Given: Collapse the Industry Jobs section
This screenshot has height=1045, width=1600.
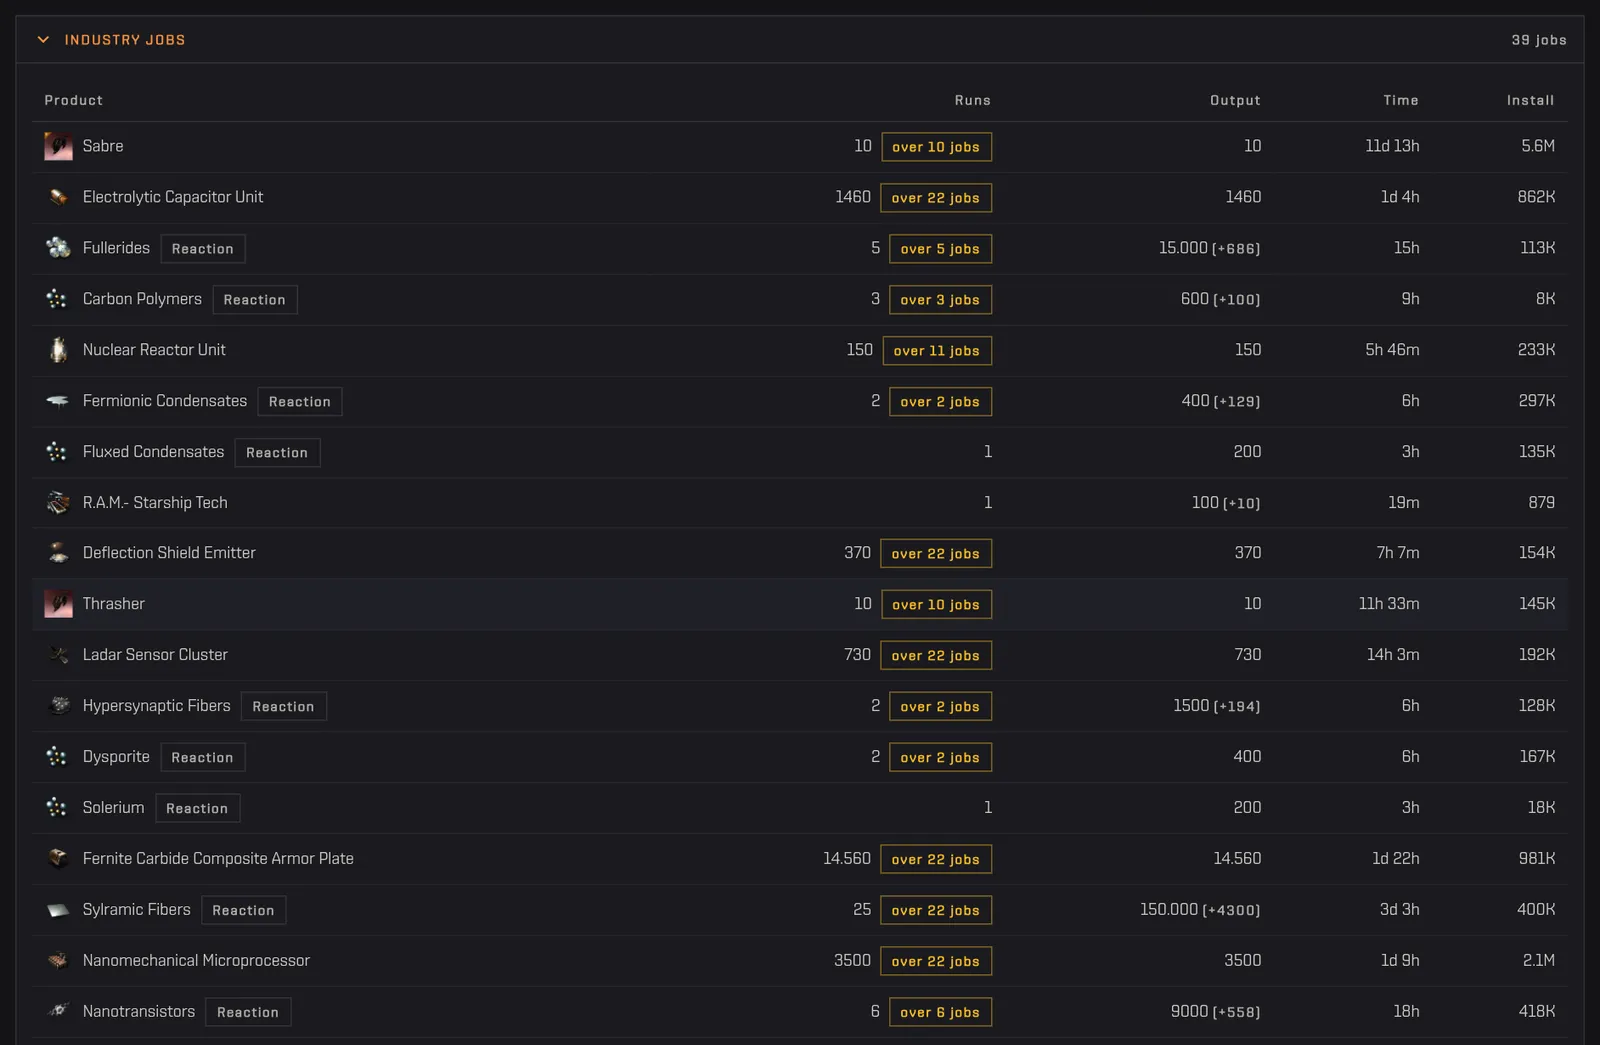Looking at the screenshot, I should 43,40.
